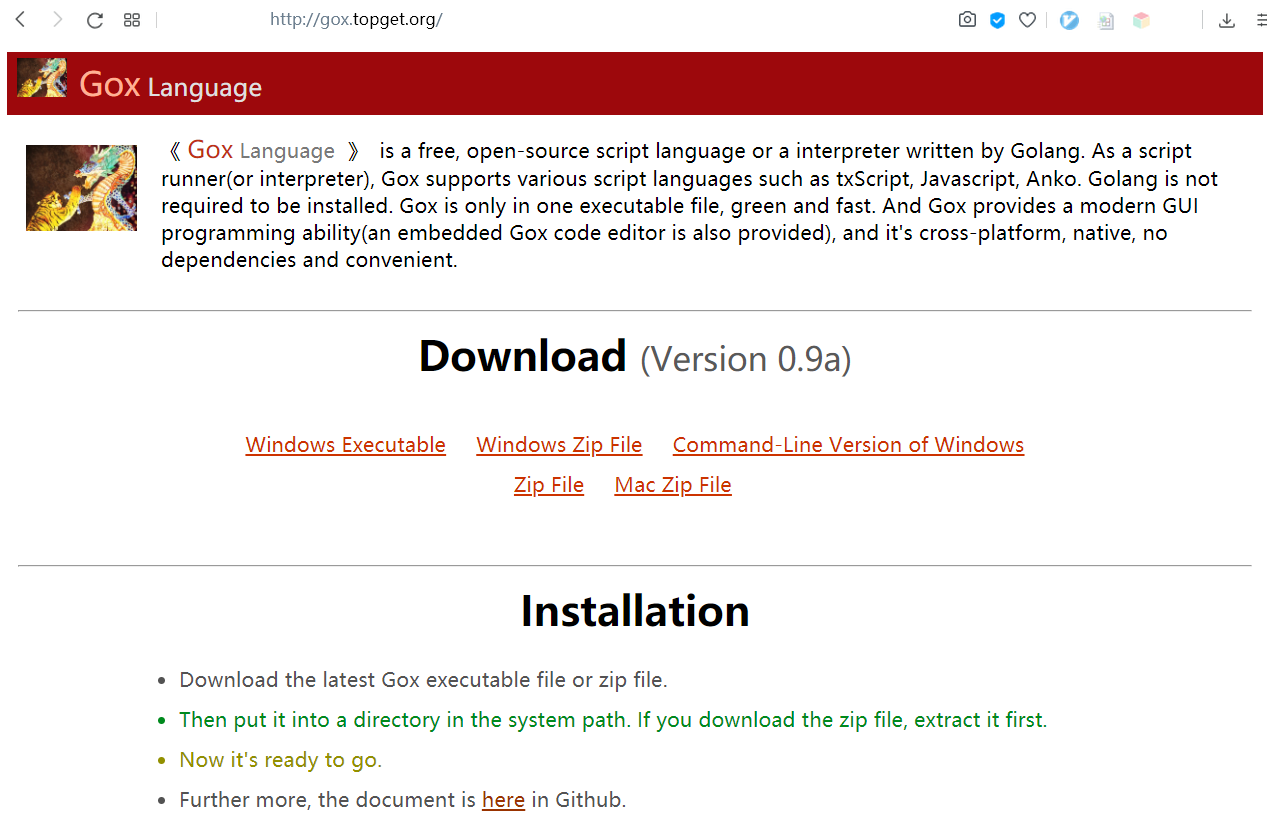Open the blue shield privacy protection icon
This screenshot has height=822, width=1267.
pos(997,20)
